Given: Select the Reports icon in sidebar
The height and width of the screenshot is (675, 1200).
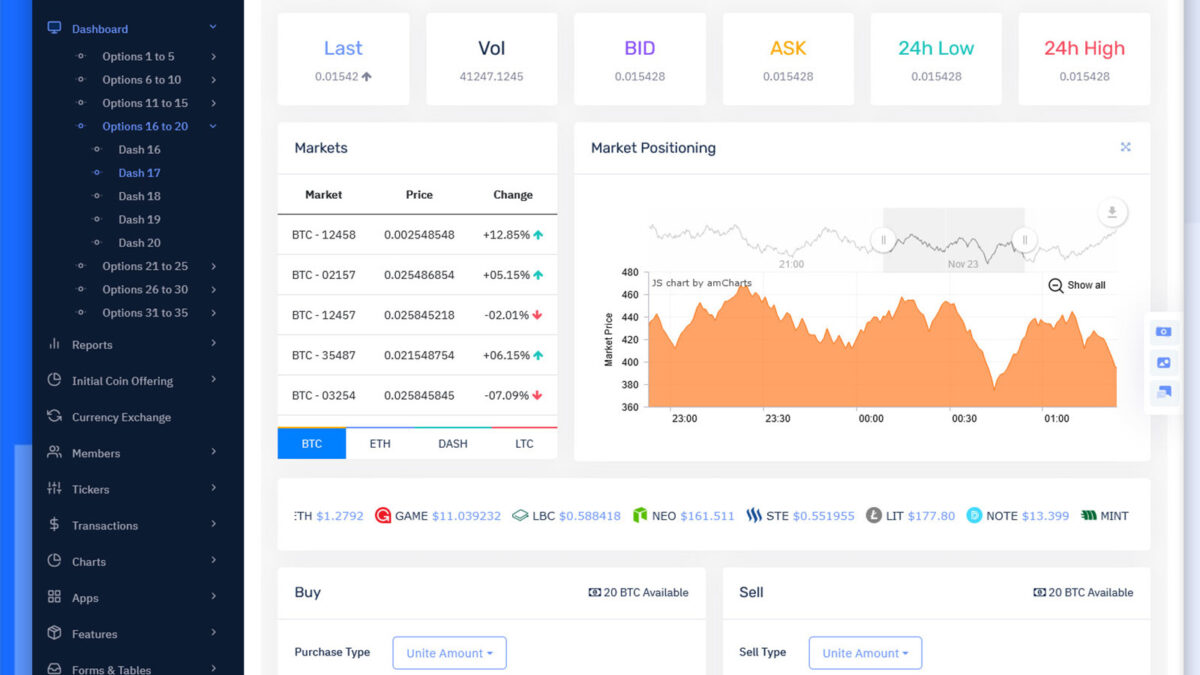Looking at the screenshot, I should pos(52,344).
